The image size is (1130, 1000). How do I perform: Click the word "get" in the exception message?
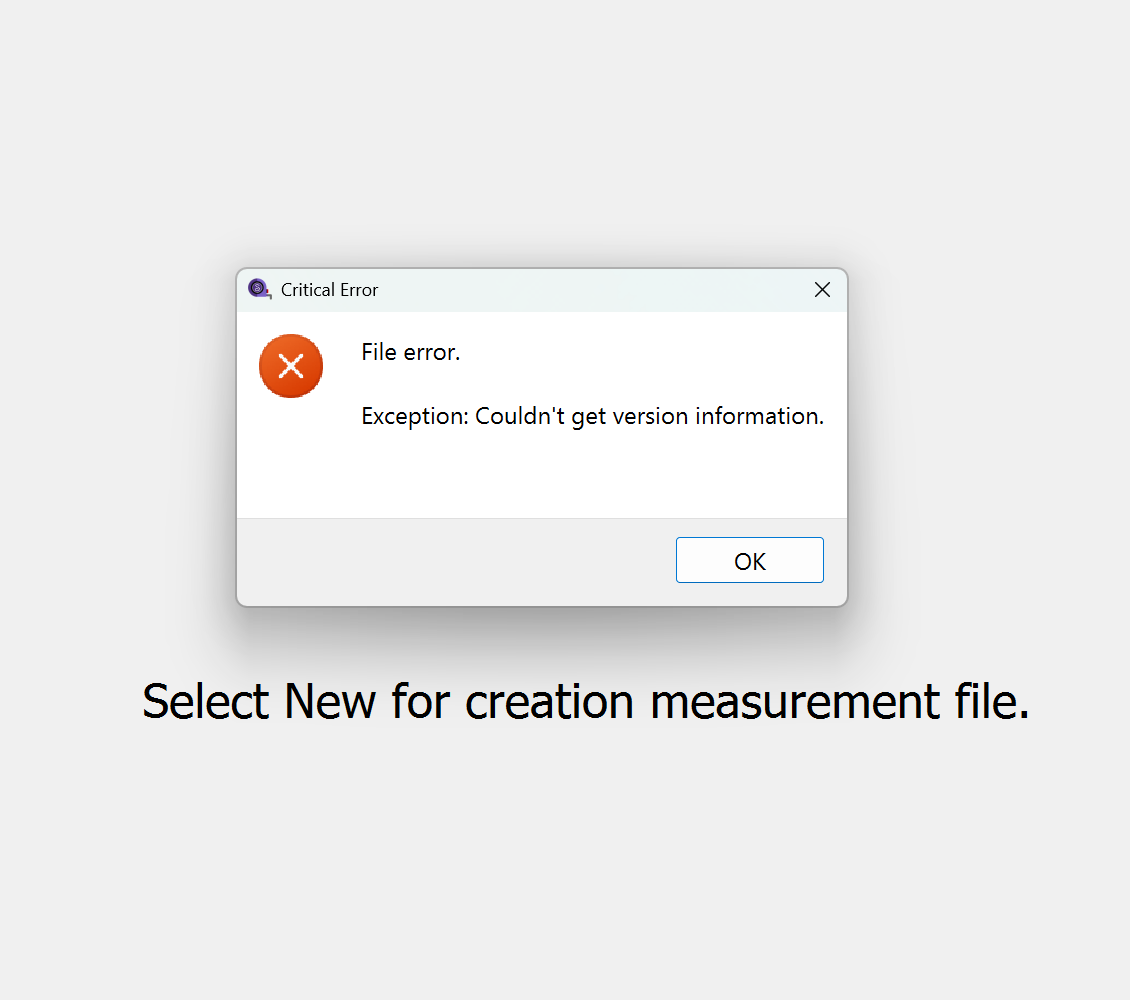point(587,416)
